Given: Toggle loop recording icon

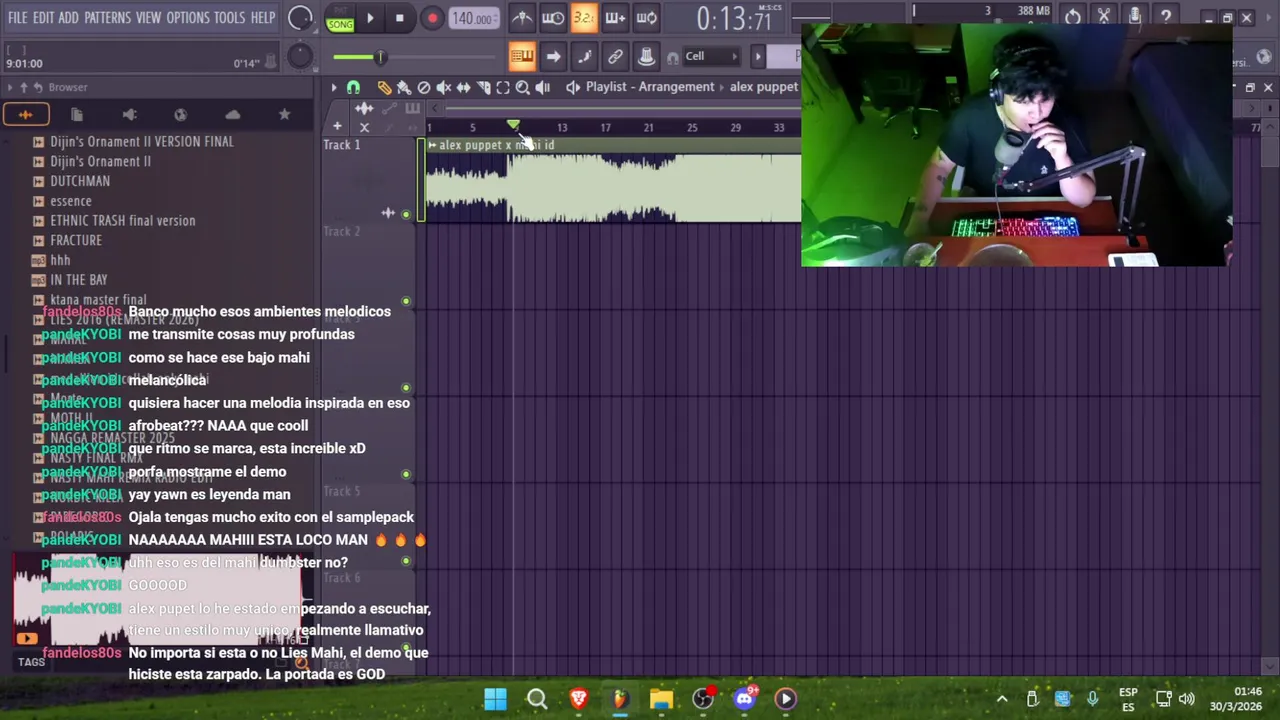Looking at the screenshot, I should pyautogui.click(x=646, y=17).
